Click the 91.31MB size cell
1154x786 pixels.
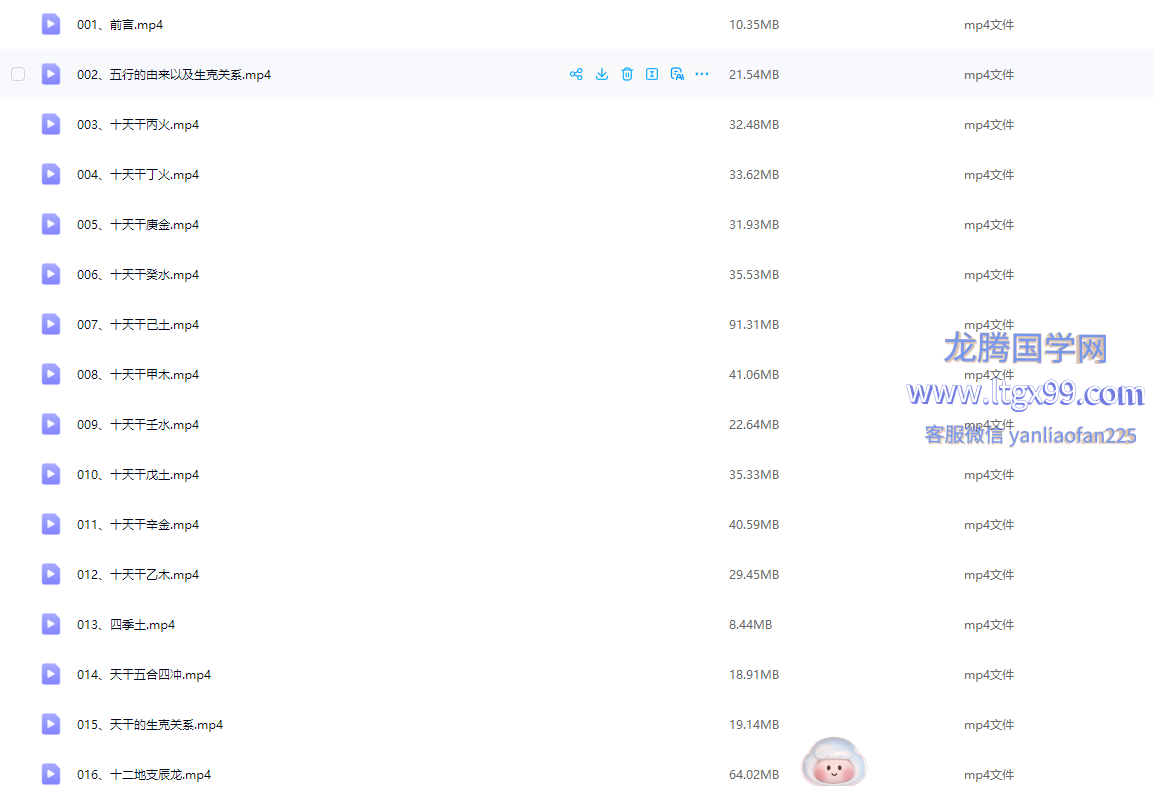(754, 324)
